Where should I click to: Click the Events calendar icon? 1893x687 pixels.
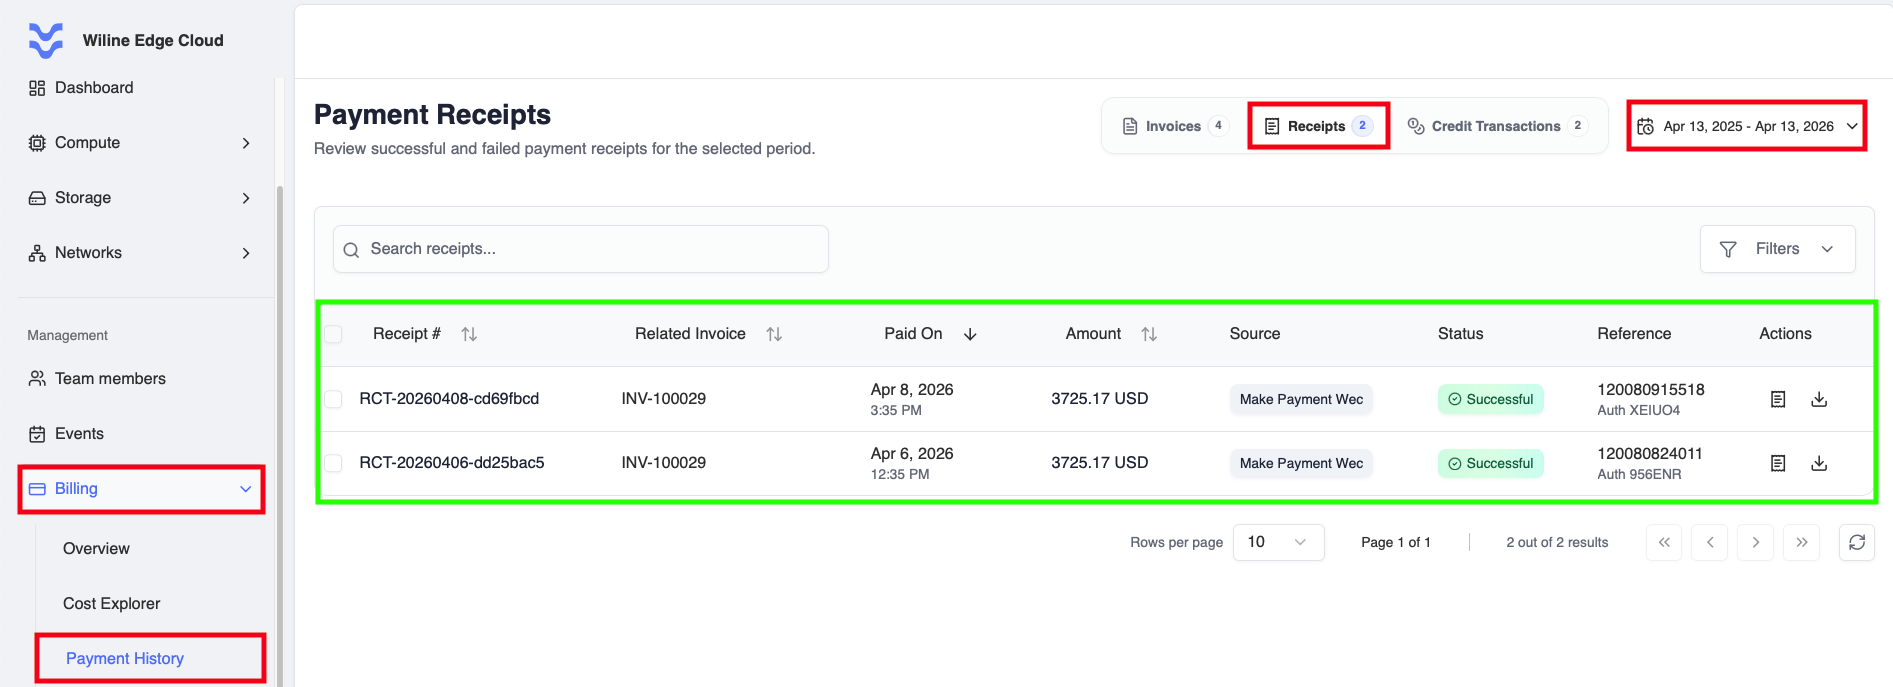[37, 434]
